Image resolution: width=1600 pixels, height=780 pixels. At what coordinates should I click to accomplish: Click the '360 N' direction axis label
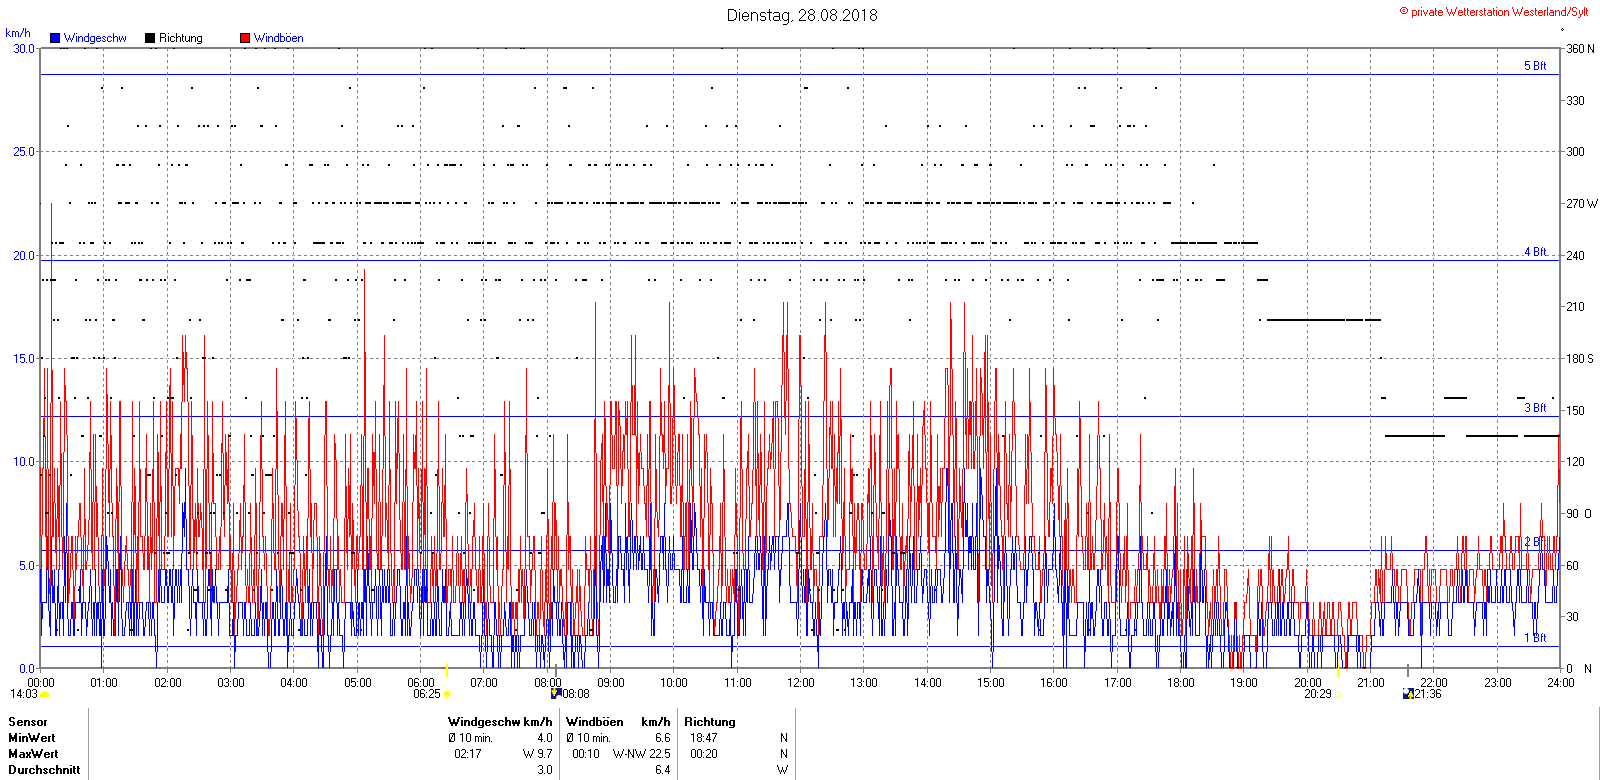click(x=1580, y=48)
